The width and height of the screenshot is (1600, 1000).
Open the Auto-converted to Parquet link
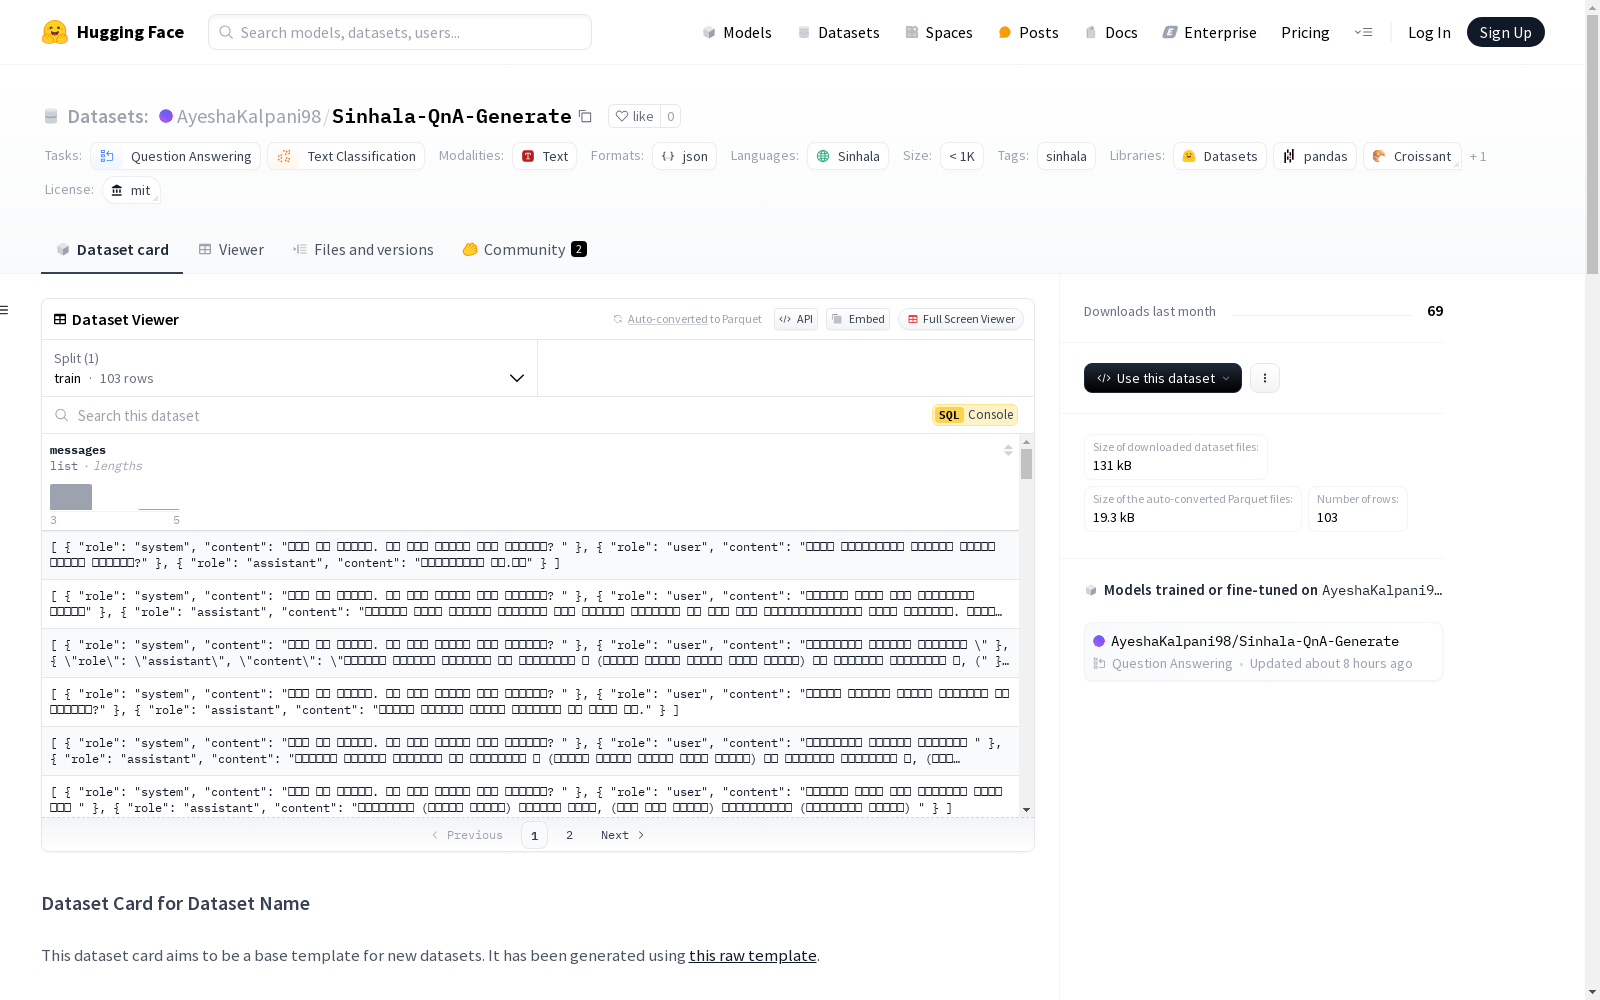point(694,319)
